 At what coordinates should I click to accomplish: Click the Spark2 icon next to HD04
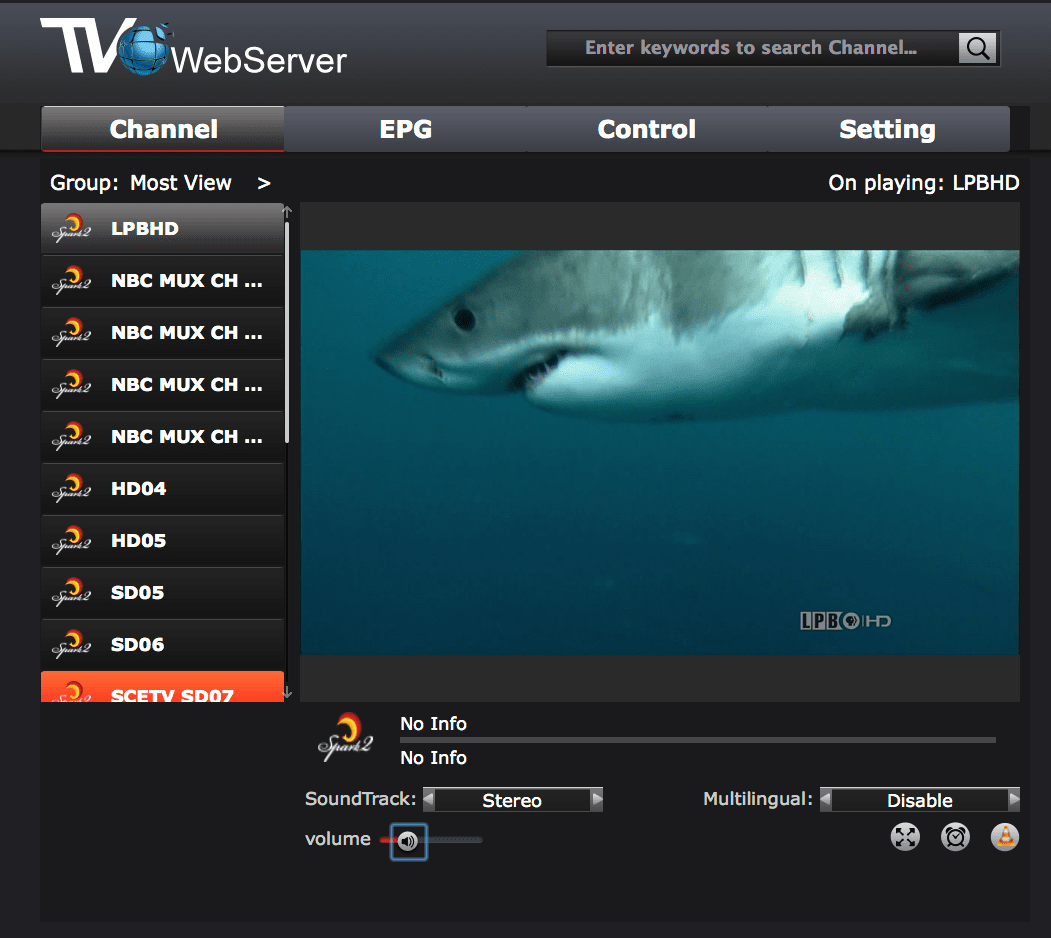coord(72,489)
